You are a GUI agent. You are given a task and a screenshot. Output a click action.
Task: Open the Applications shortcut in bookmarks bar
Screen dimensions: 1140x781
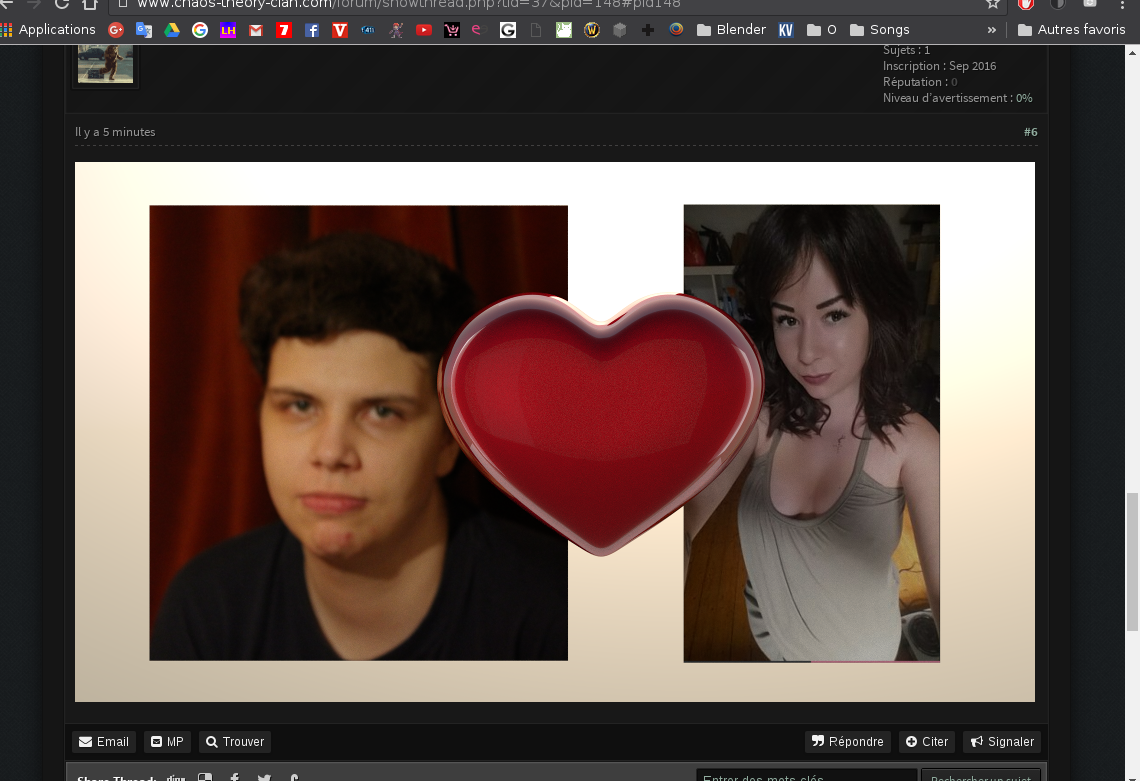point(48,30)
